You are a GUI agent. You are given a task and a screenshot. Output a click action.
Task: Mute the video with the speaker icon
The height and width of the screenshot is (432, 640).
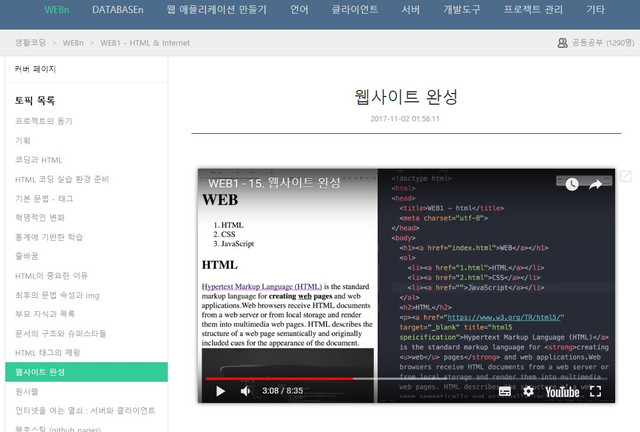coord(245,391)
